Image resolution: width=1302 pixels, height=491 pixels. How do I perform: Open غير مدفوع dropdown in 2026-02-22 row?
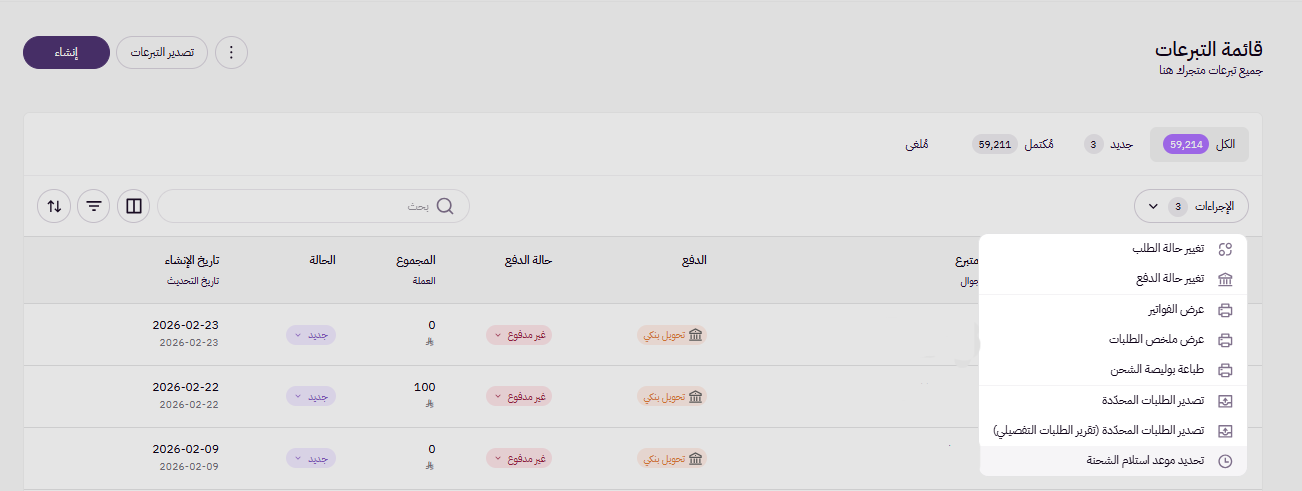(x=520, y=397)
